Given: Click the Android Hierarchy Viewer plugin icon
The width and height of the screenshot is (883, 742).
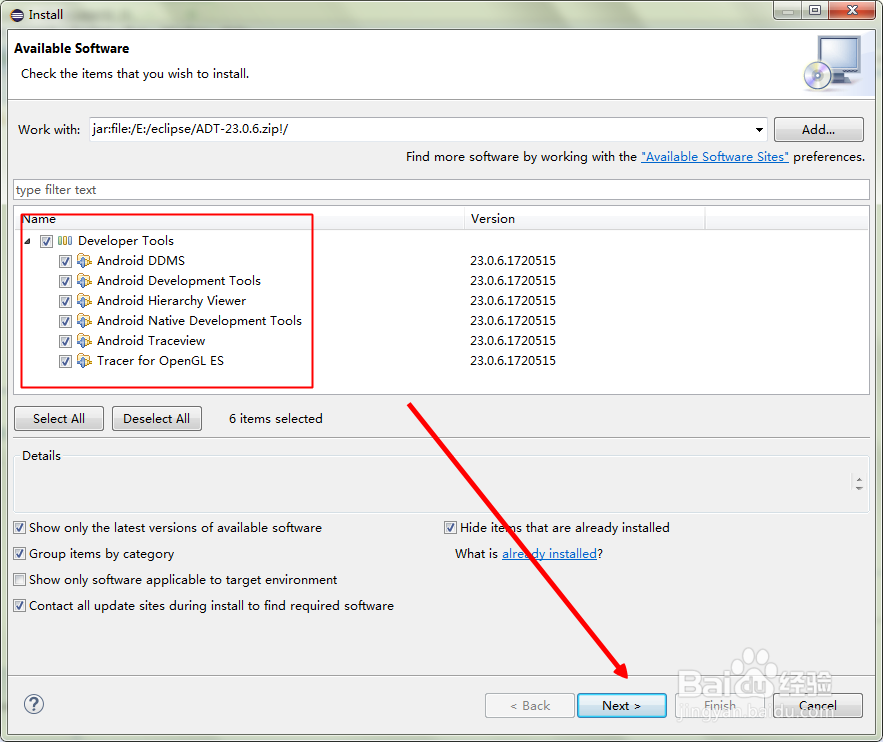Looking at the screenshot, I should point(84,301).
